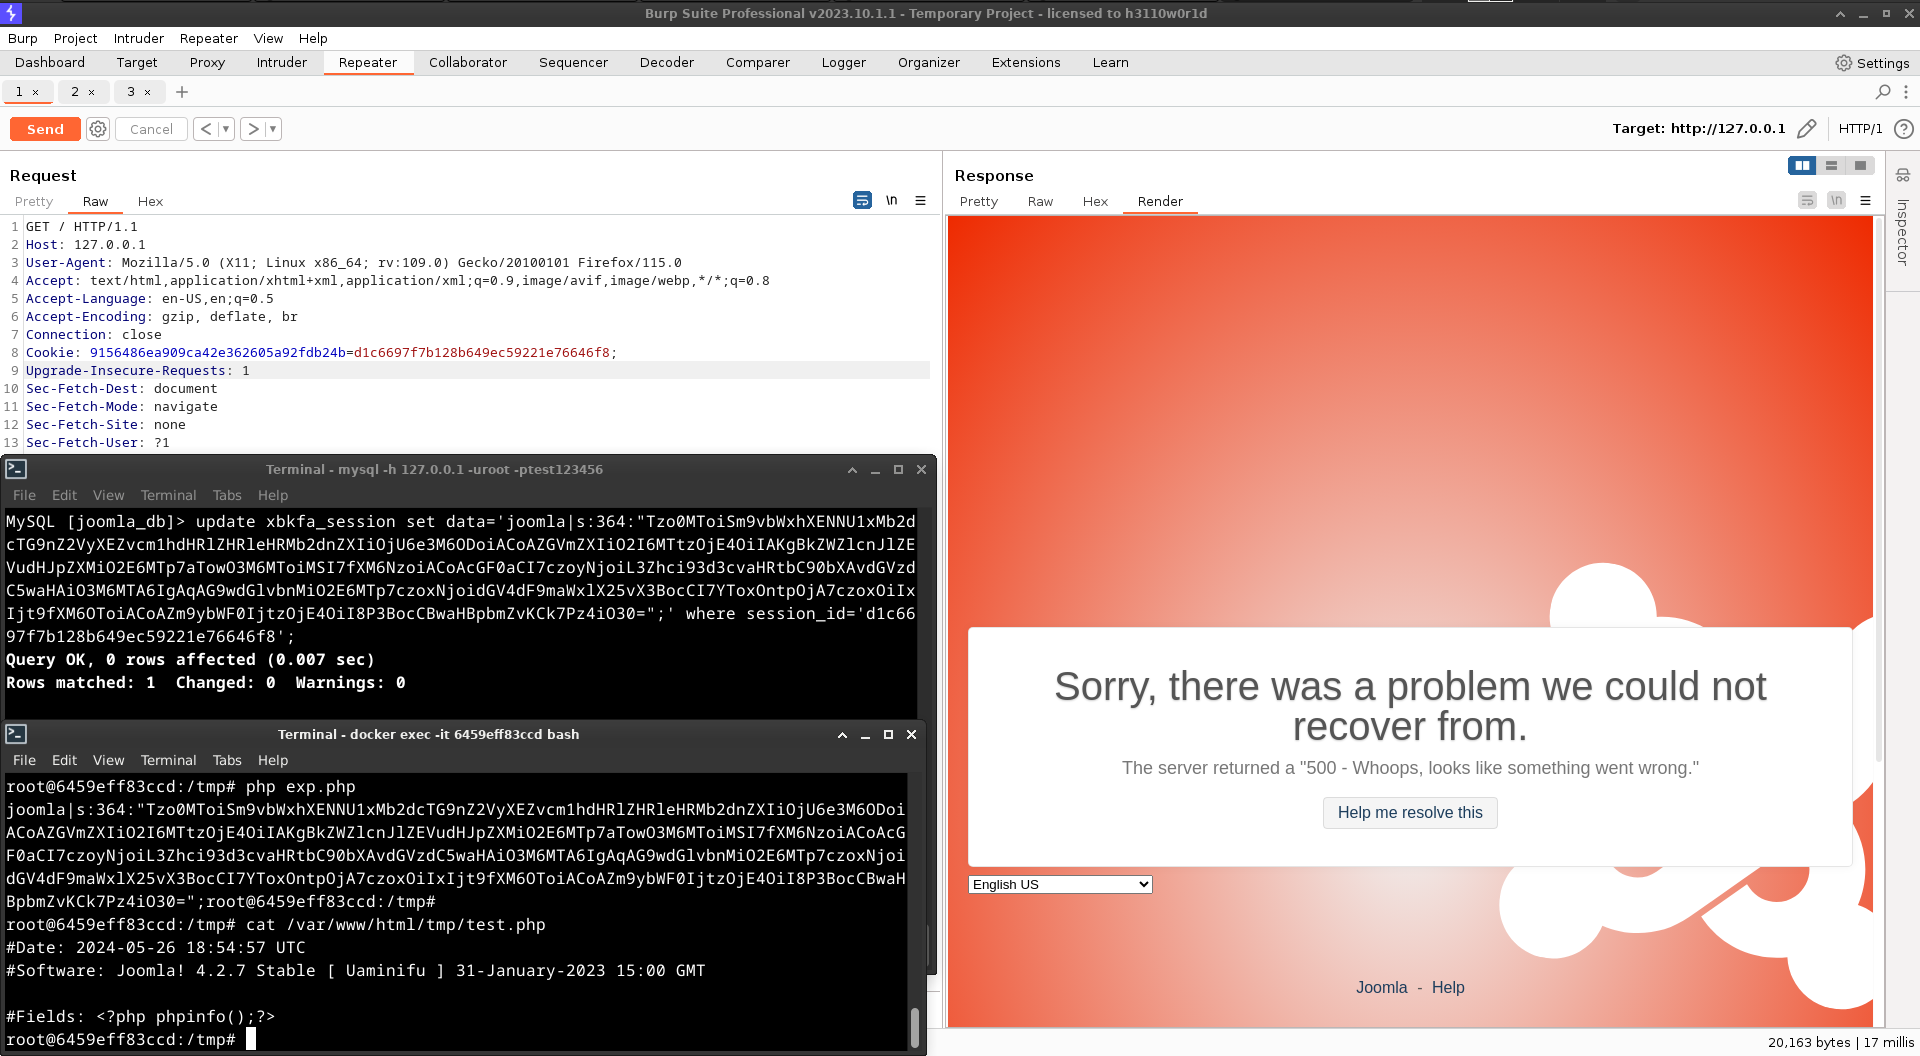Click the Cancel button
Image resolution: width=1920 pixels, height=1056 pixels.
click(x=151, y=129)
